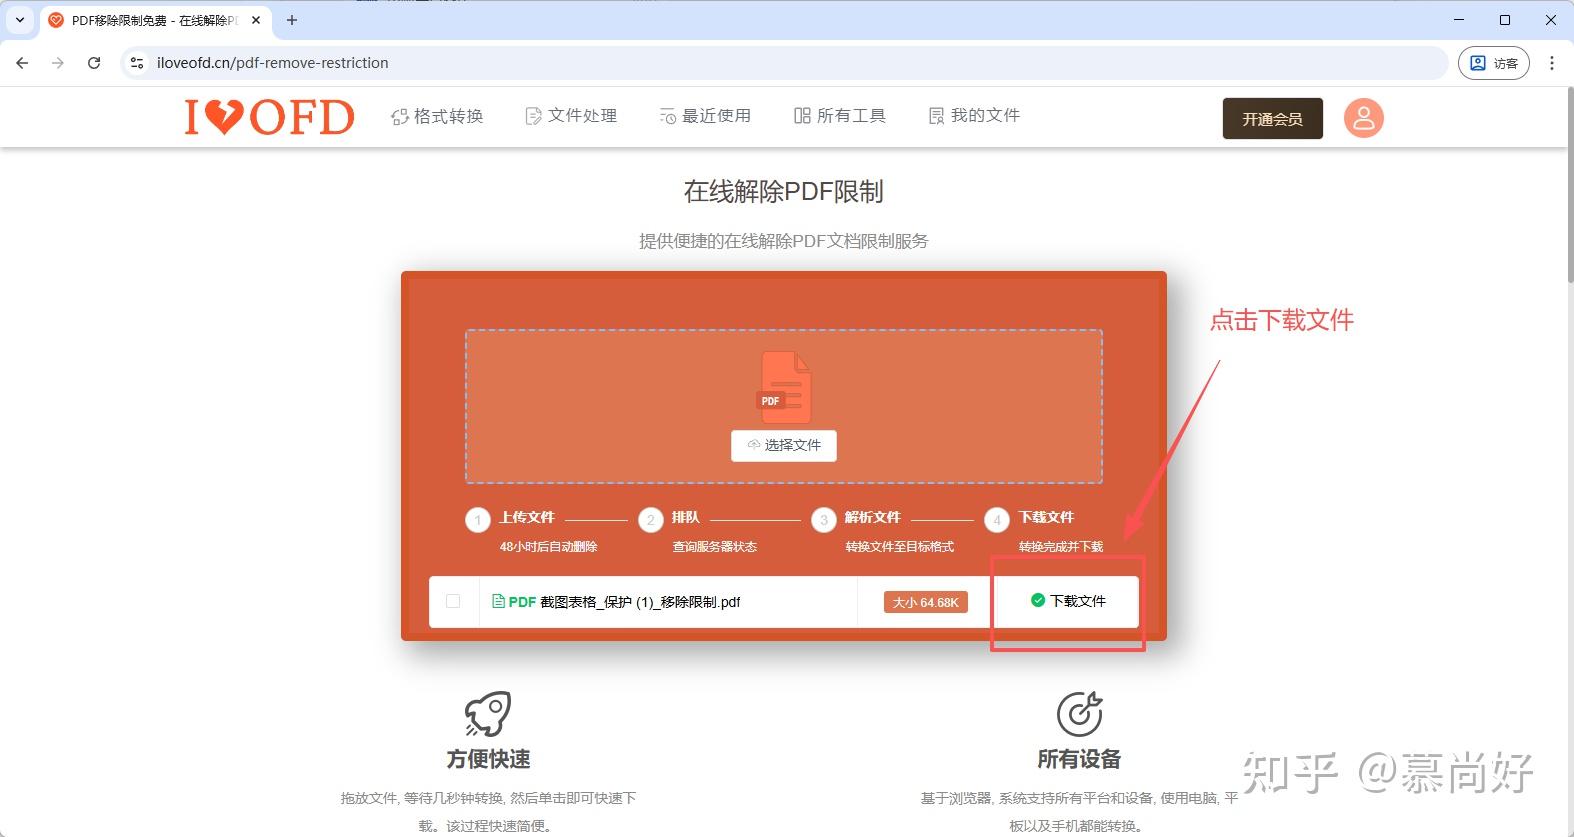Viewport: 1574px width, 837px height.
Task: Open the browser three-dot menu
Action: (1551, 62)
